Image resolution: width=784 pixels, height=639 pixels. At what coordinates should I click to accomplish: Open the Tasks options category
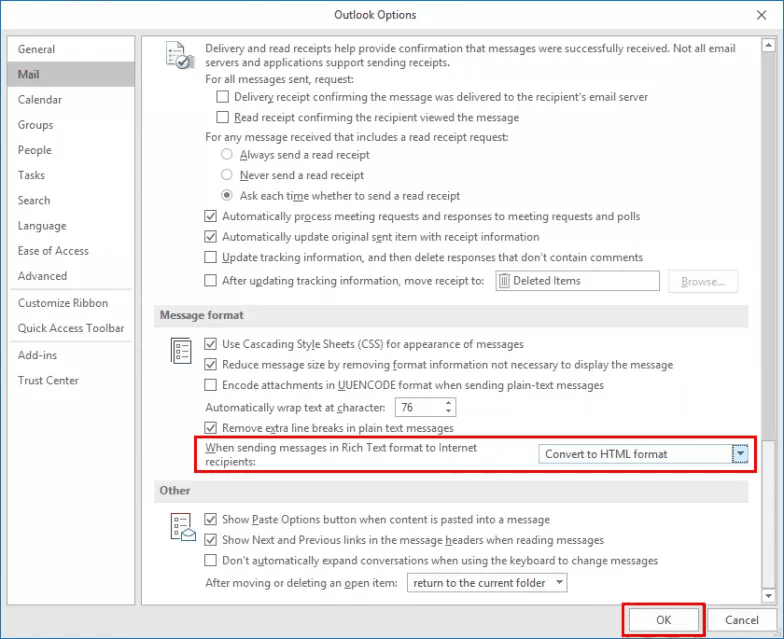[x=71, y=175]
